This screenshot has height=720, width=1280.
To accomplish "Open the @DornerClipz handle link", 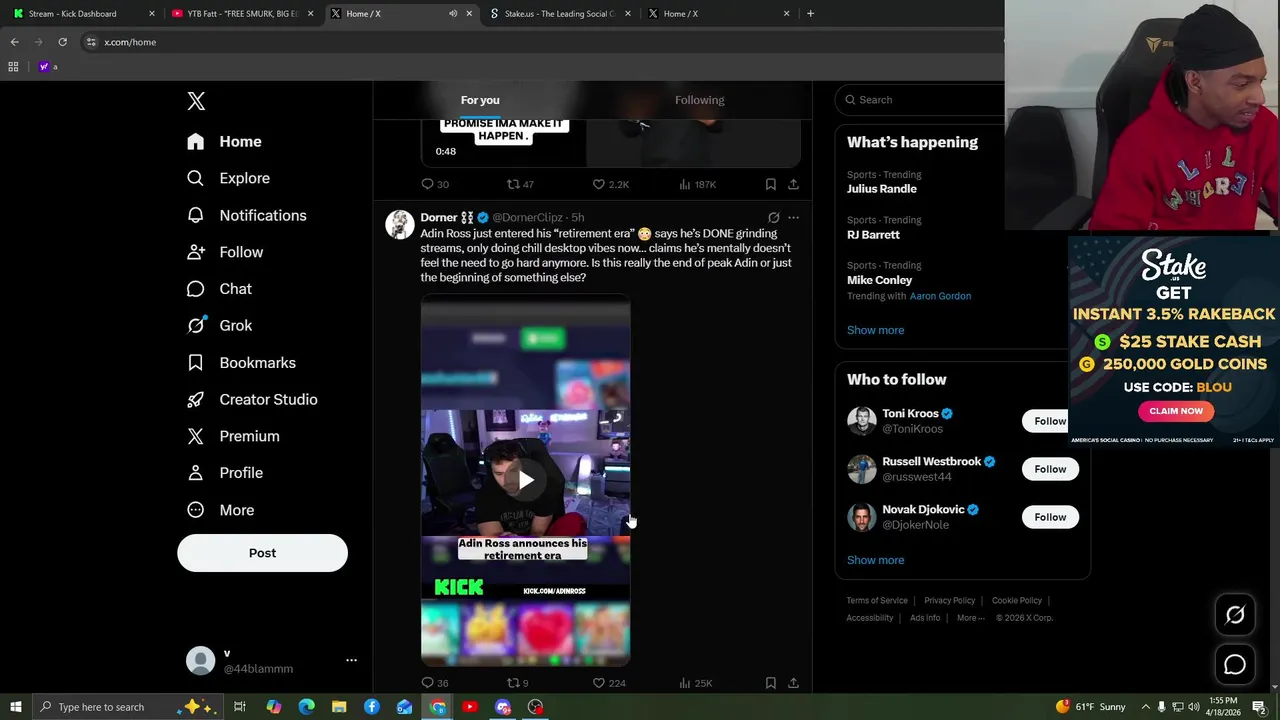I will pyautogui.click(x=527, y=217).
